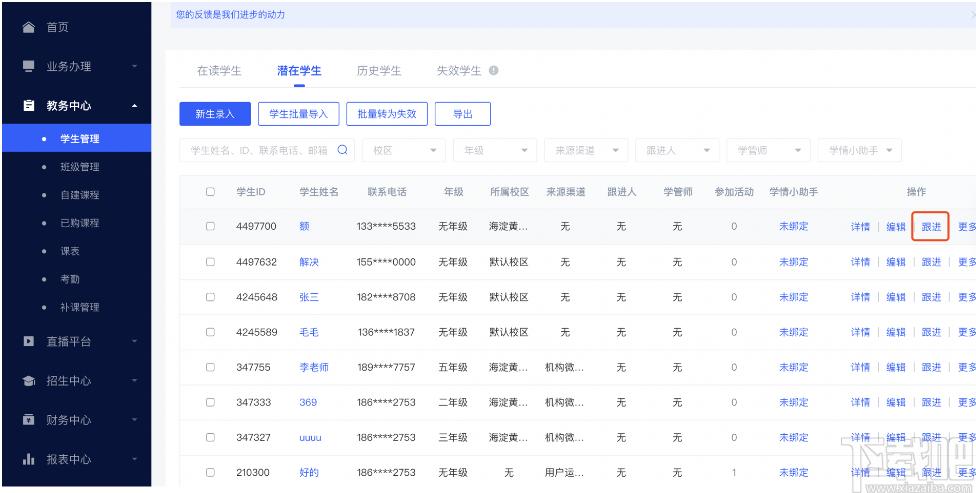This screenshot has width=976, height=493.
Task: Check the row for student 4497700
Action: (210, 227)
